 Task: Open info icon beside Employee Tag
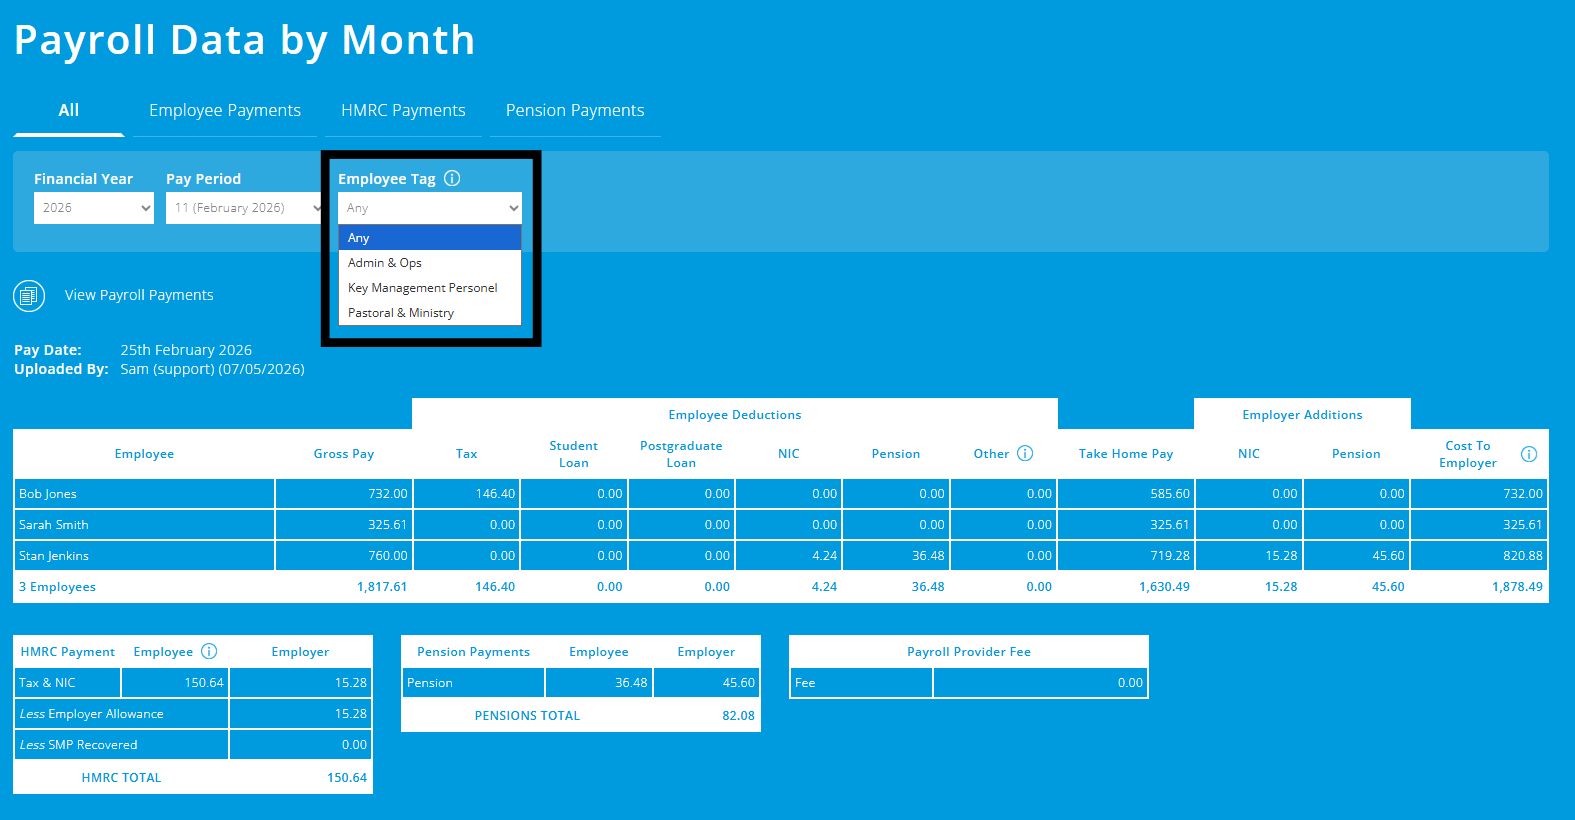[x=452, y=178]
